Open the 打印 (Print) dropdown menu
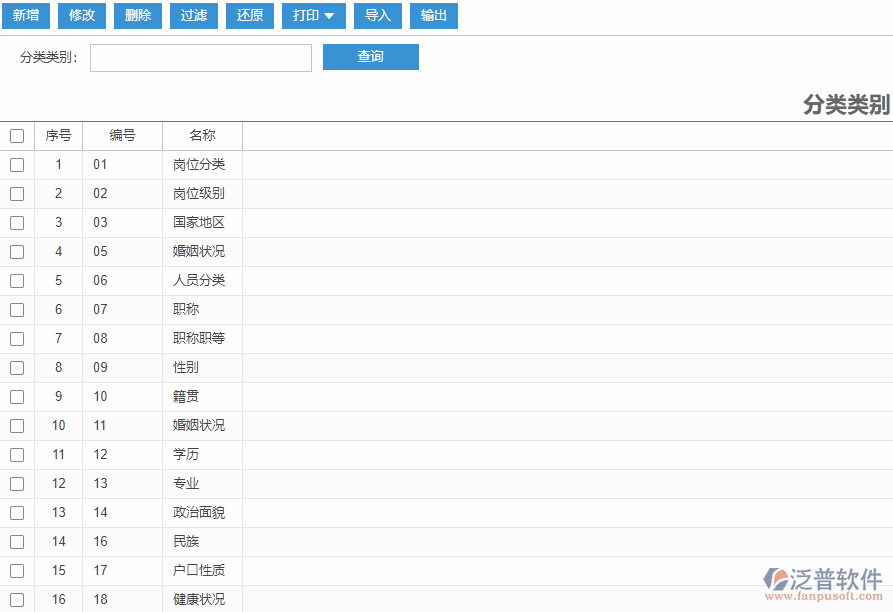Viewport: 893px width, 612px height. [313, 16]
